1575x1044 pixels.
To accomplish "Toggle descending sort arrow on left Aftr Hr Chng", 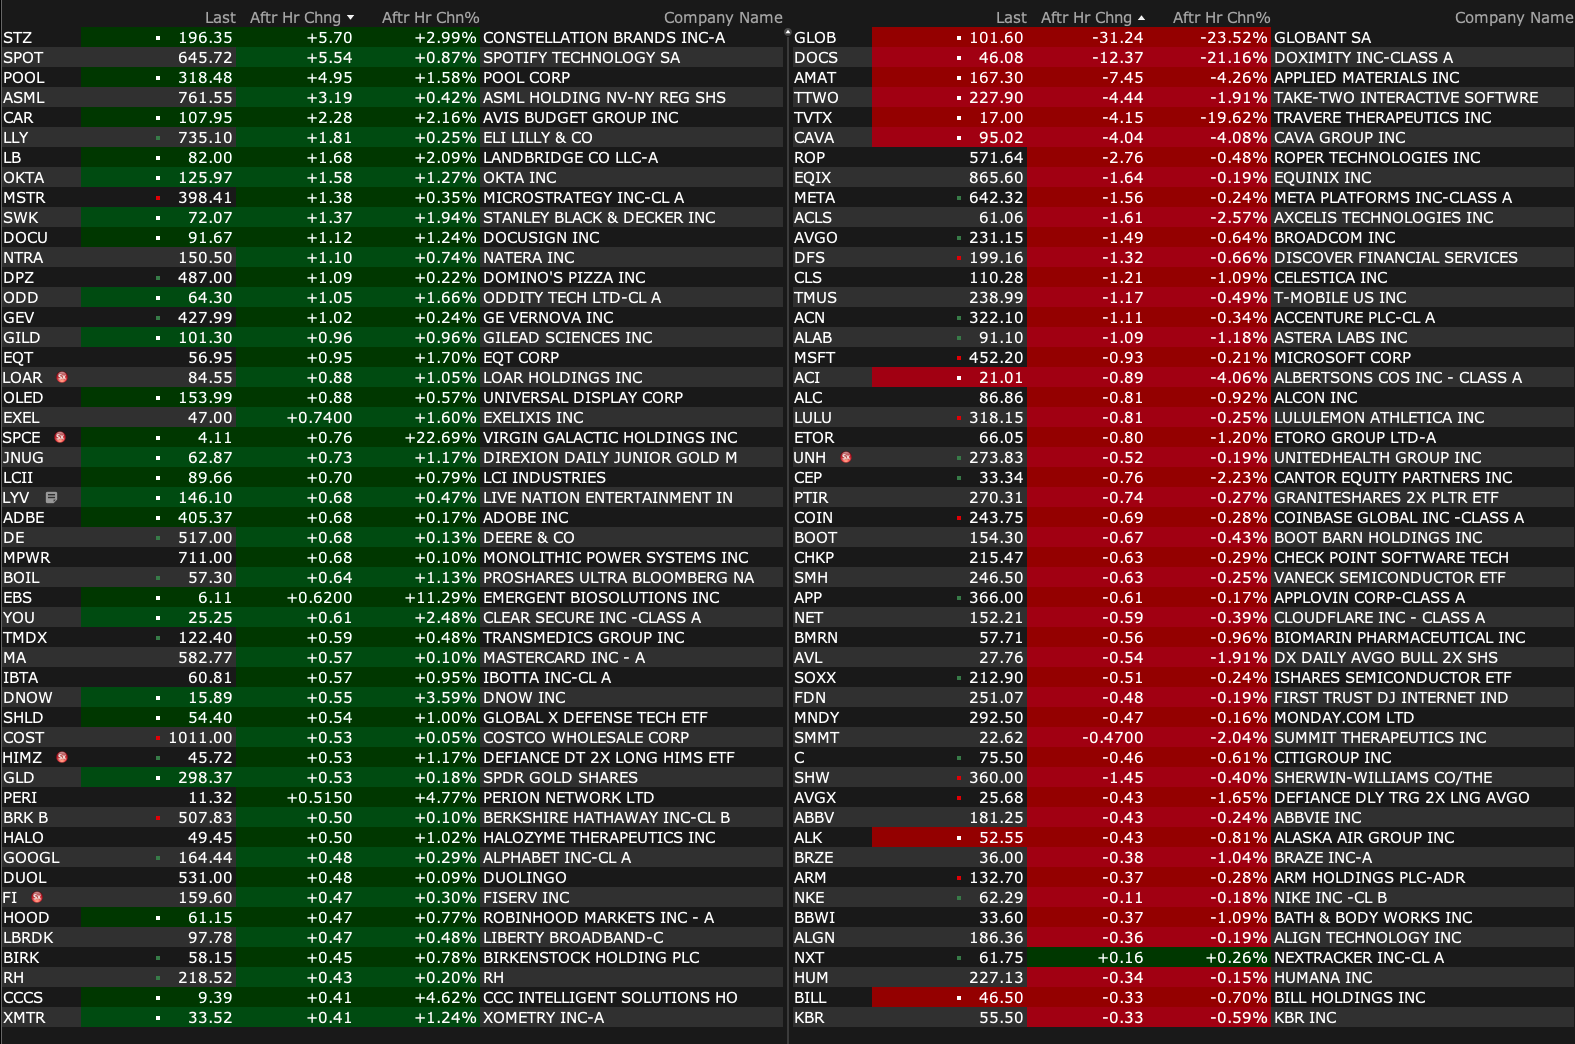I will pyautogui.click(x=351, y=18).
